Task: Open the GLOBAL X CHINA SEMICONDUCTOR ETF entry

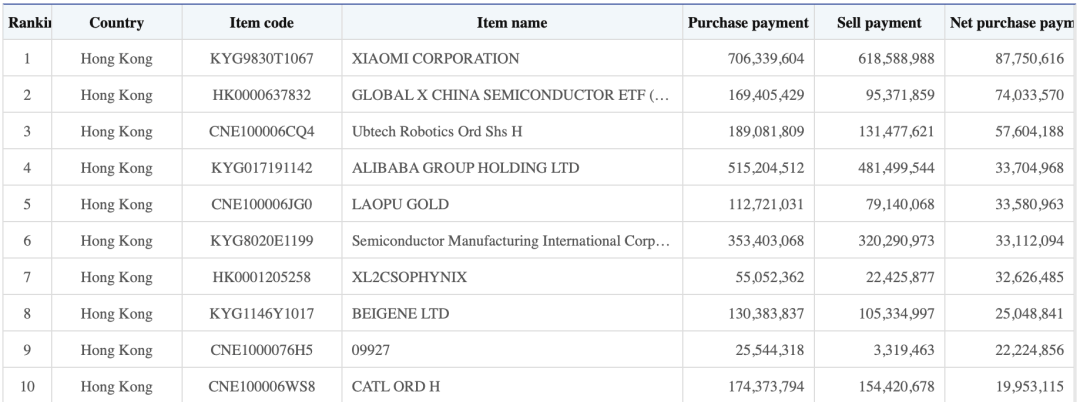Action: tap(511, 96)
